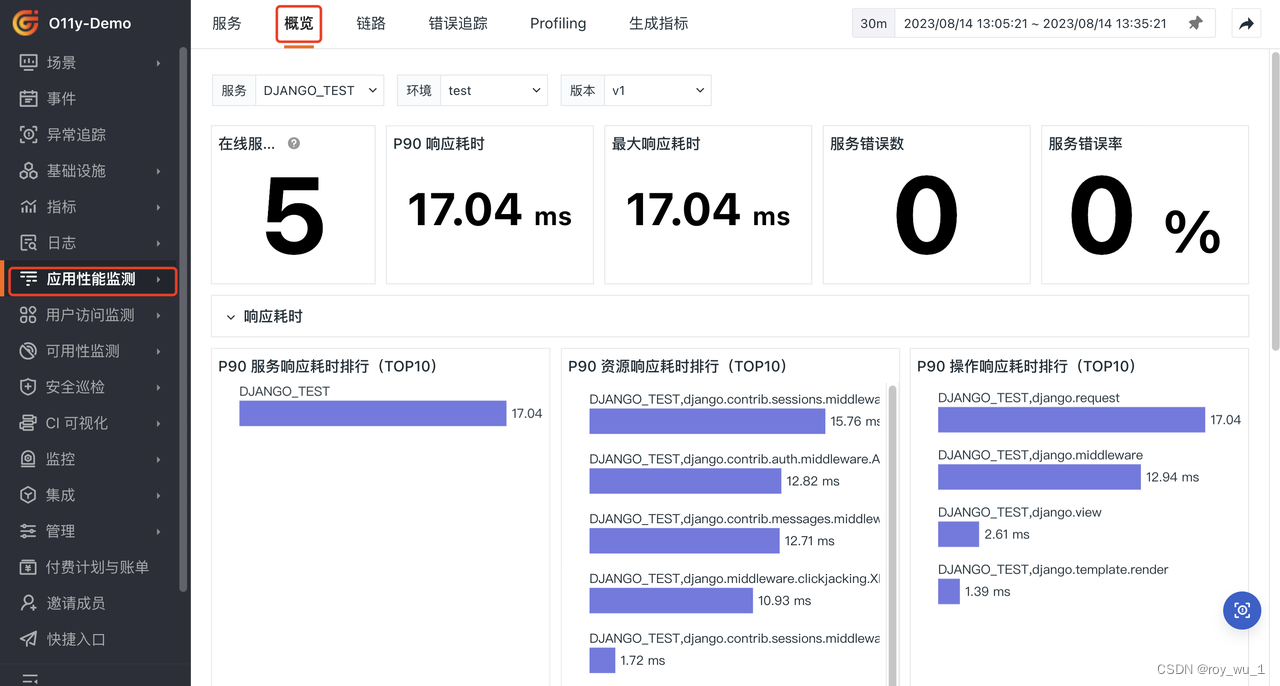Click the pin icon near the time picker
This screenshot has height=686, width=1280.
click(1196, 23)
